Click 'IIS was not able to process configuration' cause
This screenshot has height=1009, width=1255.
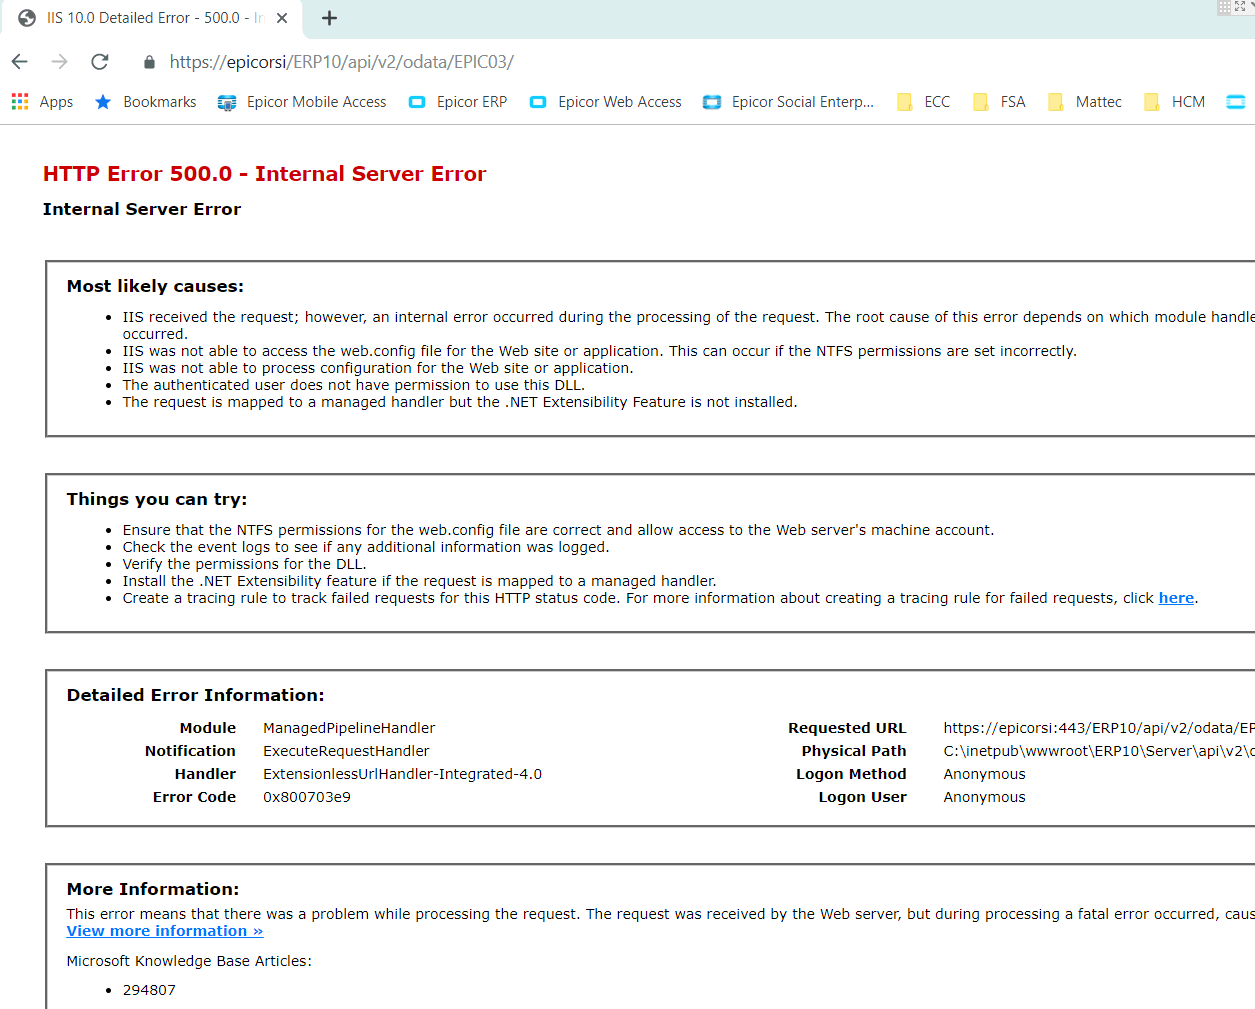coord(378,368)
